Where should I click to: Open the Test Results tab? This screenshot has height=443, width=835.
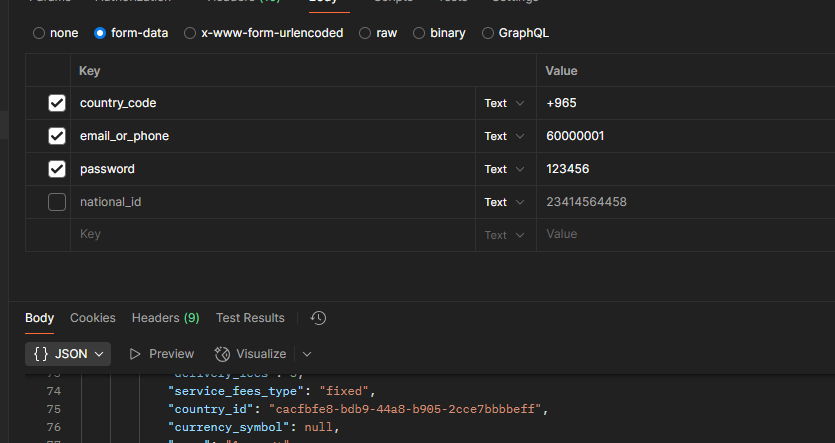[x=250, y=318]
